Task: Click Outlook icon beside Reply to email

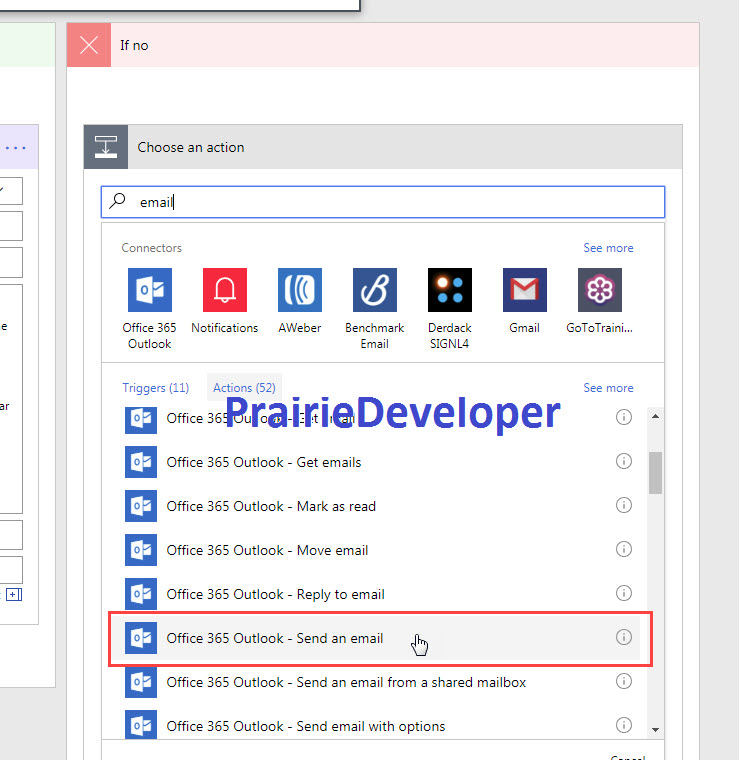Action: [x=141, y=594]
